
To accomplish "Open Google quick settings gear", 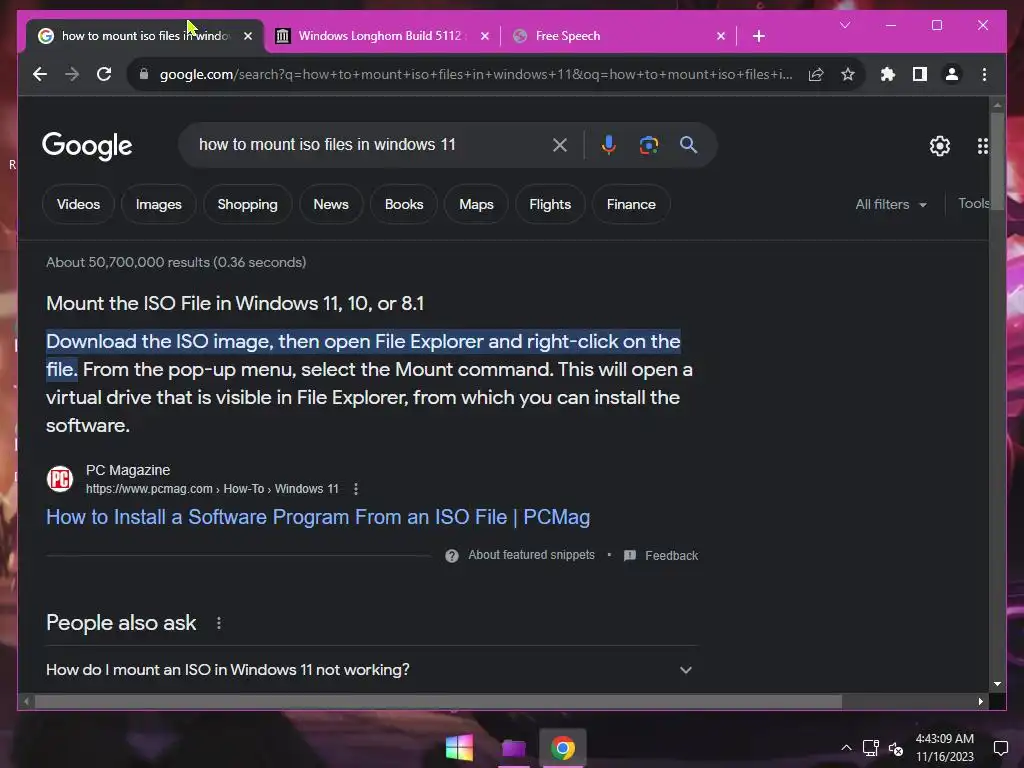I will [x=940, y=146].
